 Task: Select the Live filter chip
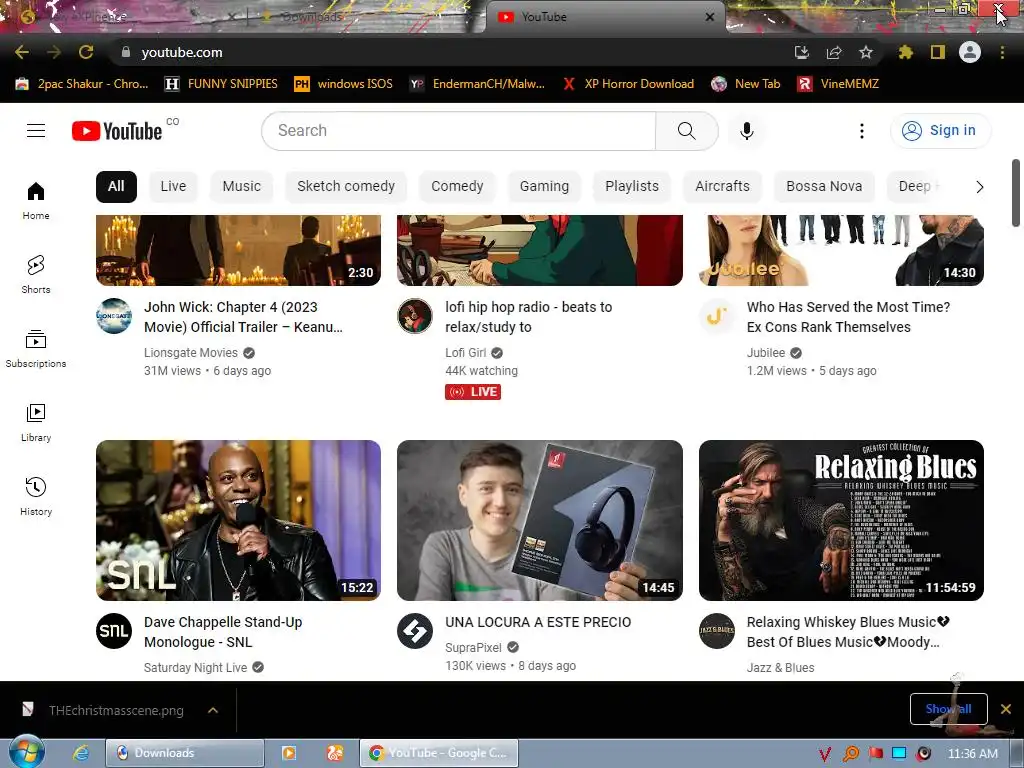pos(173,187)
